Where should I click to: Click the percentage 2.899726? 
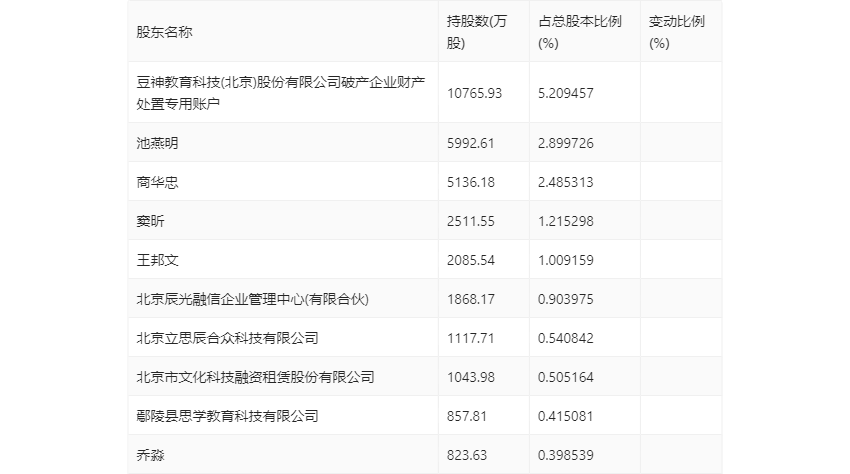coord(565,143)
